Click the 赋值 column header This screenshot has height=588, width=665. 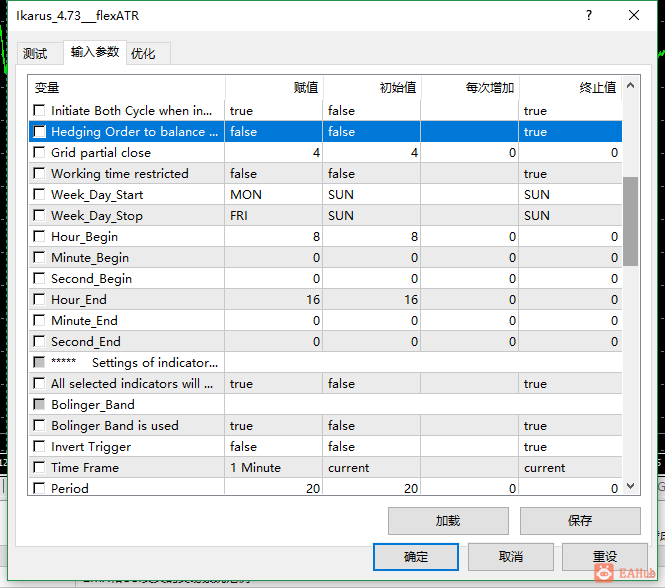coord(274,88)
